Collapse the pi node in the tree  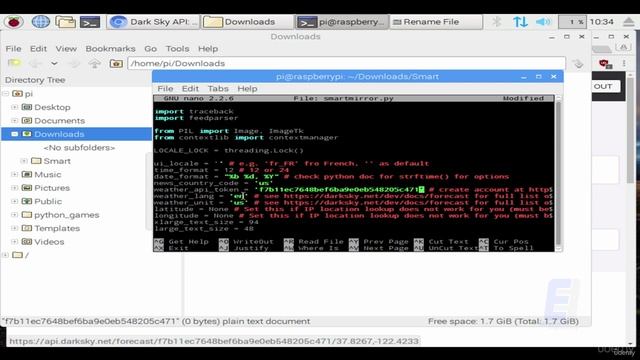coord(5,93)
